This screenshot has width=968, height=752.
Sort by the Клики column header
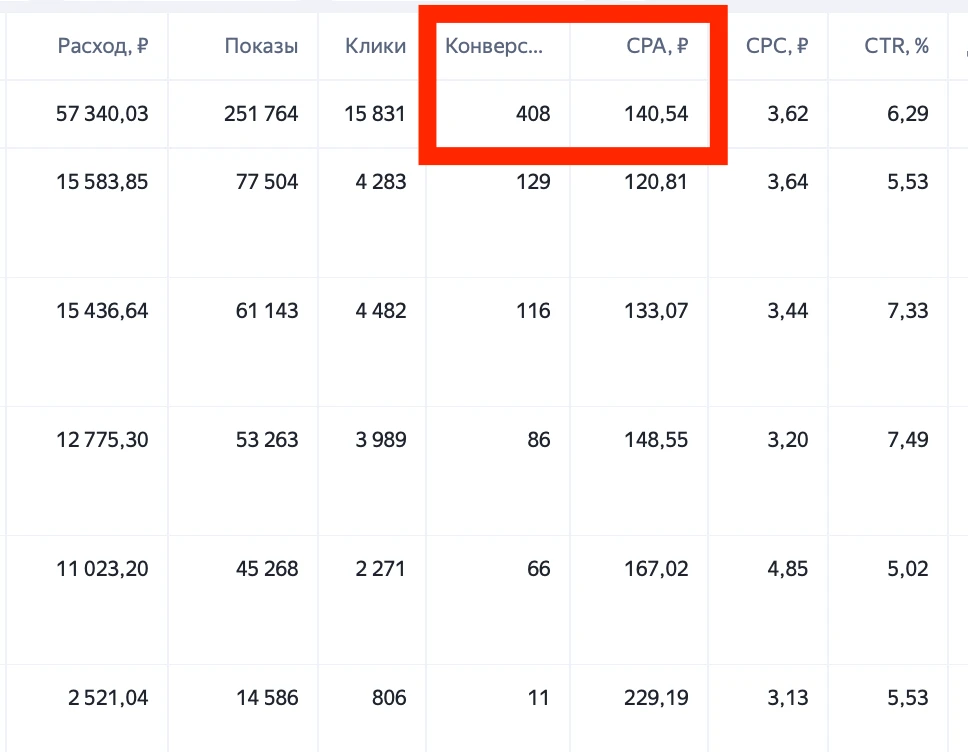(x=375, y=46)
